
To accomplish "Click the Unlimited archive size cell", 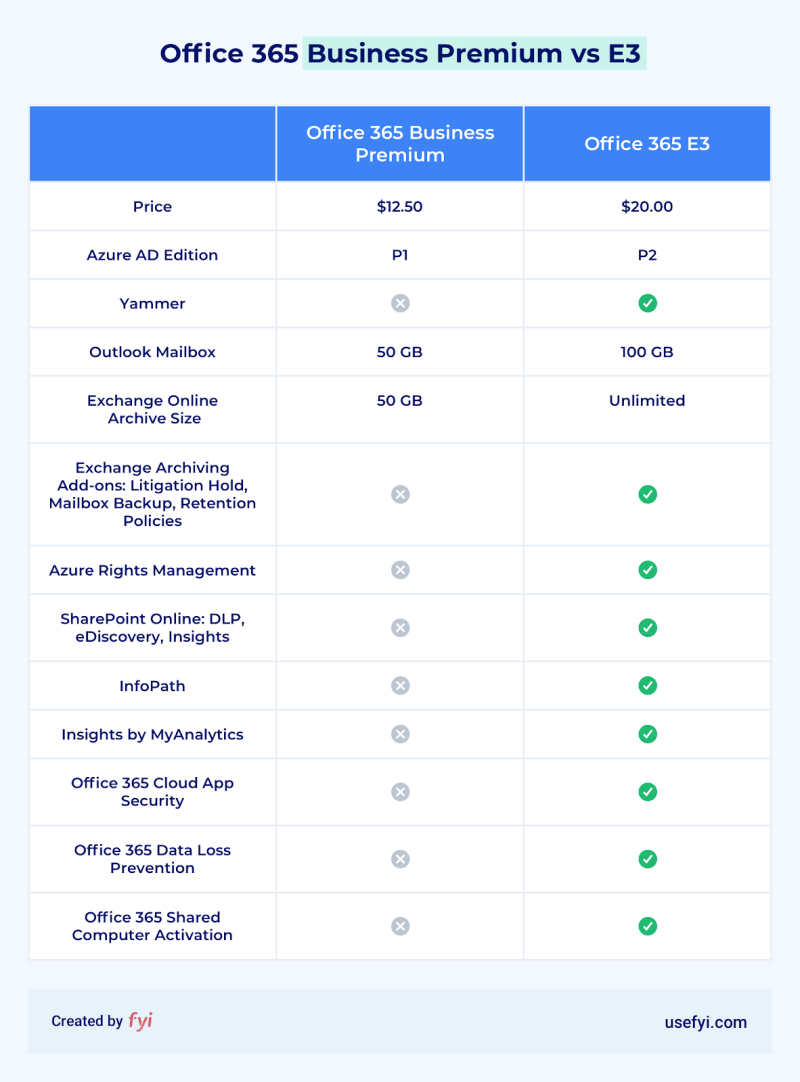I will click(647, 409).
